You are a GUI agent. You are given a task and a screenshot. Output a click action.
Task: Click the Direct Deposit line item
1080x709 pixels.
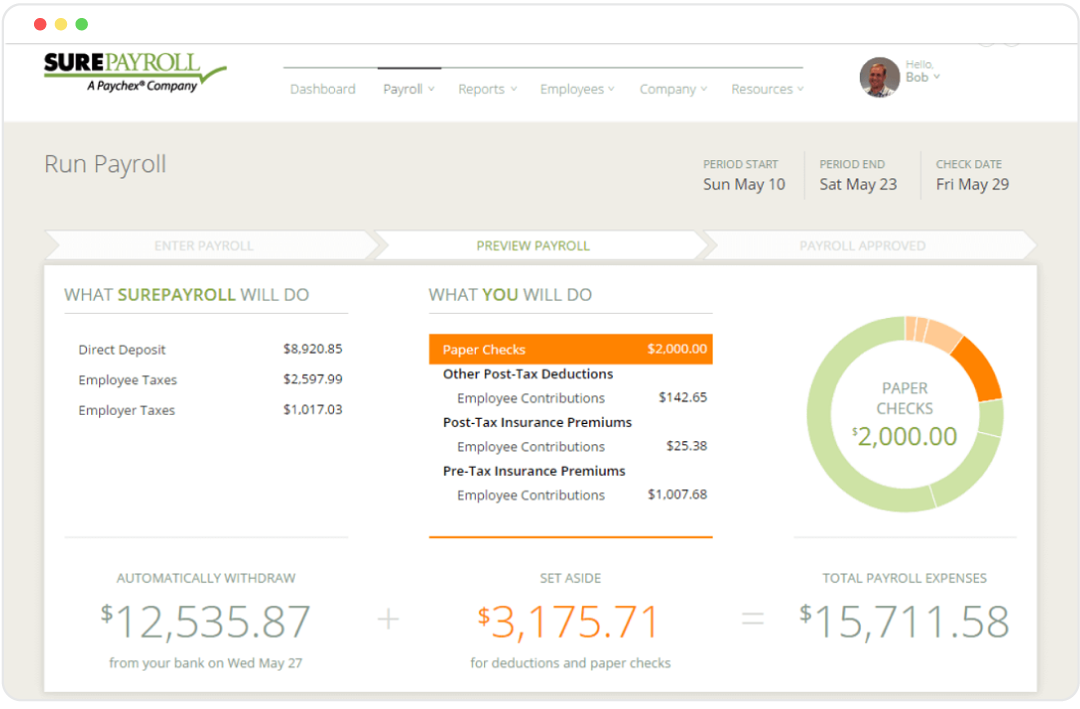click(122, 350)
